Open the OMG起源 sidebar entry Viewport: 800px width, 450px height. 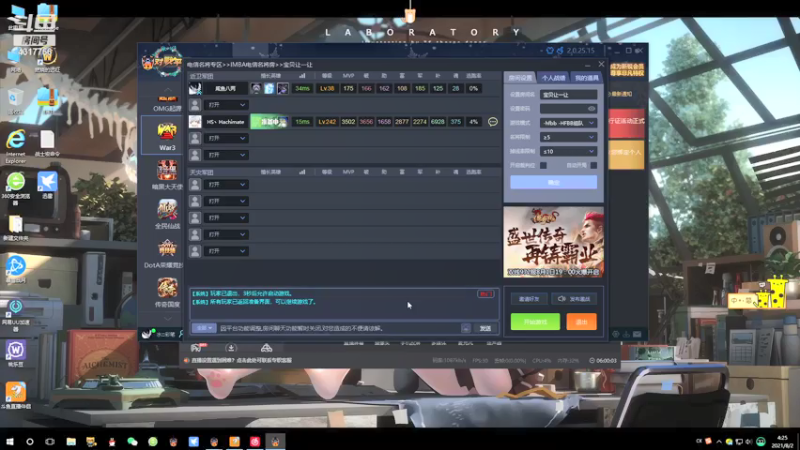click(x=167, y=104)
